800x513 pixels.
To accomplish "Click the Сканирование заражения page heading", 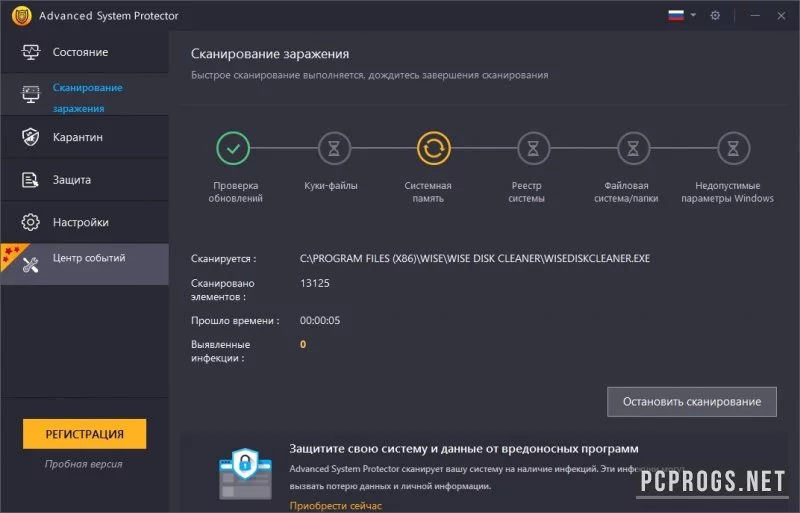I will (270, 54).
